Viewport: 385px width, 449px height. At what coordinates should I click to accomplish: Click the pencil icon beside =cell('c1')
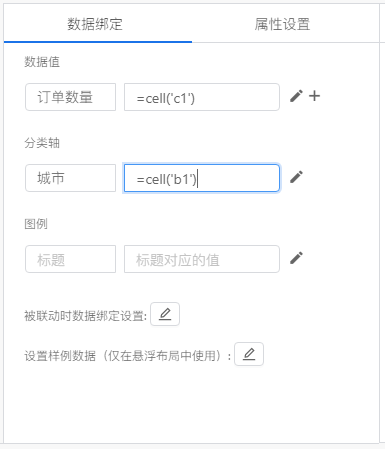tap(296, 96)
